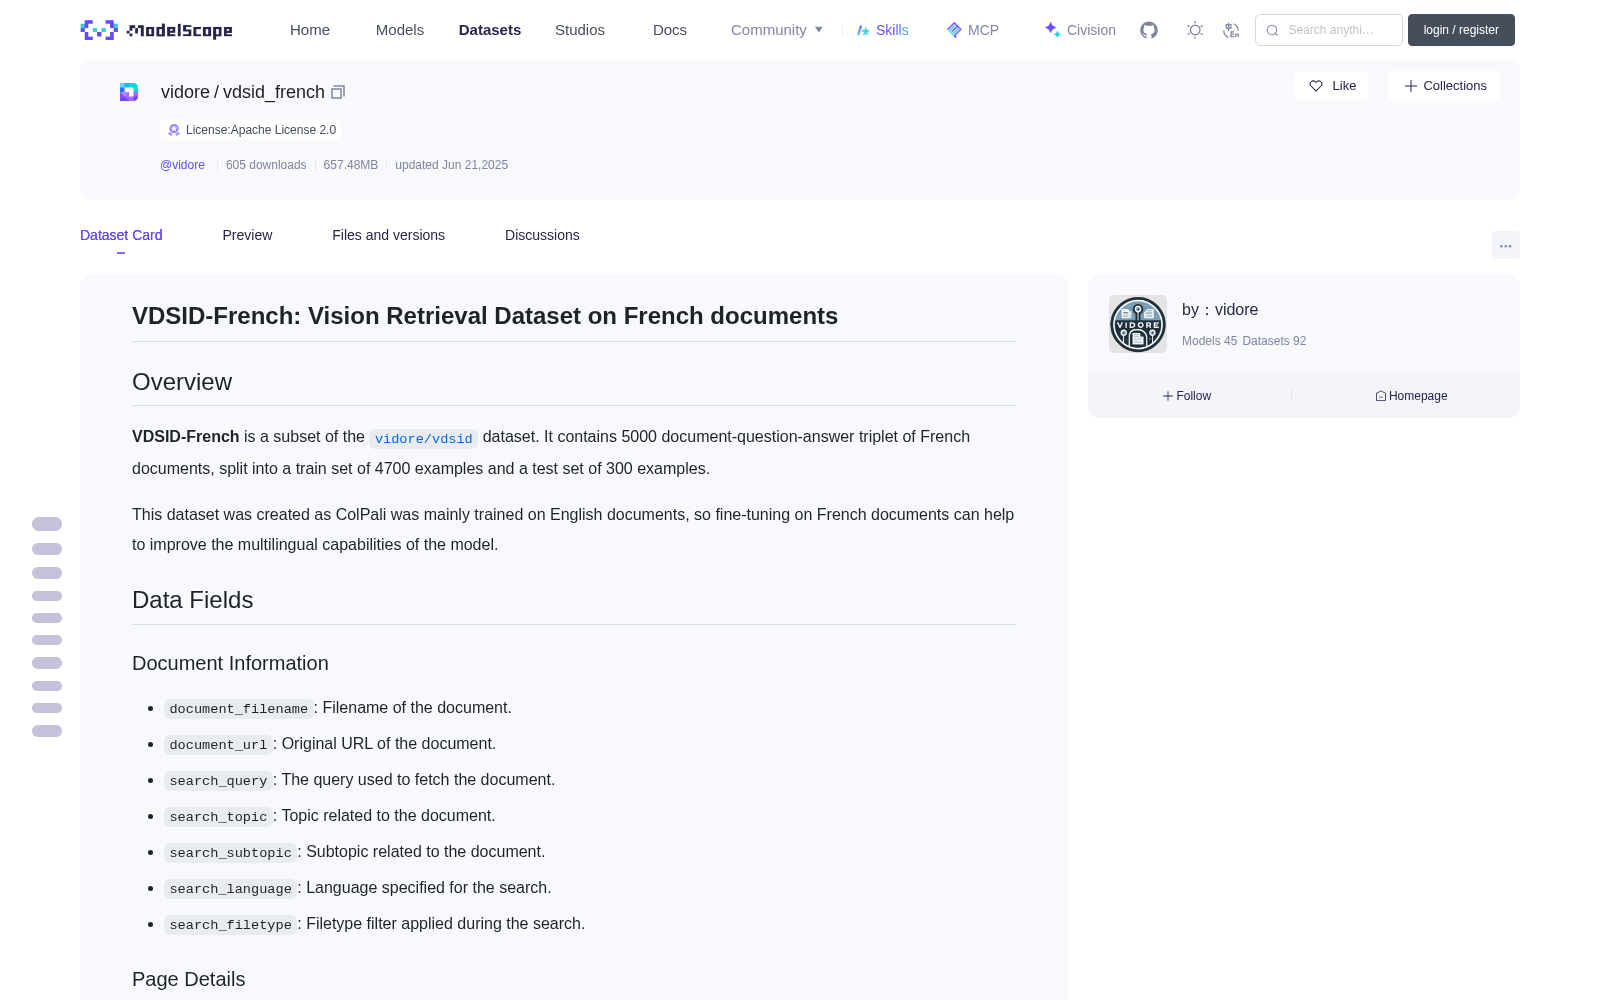Open the vidore organization avatar

pyautogui.click(x=1138, y=324)
